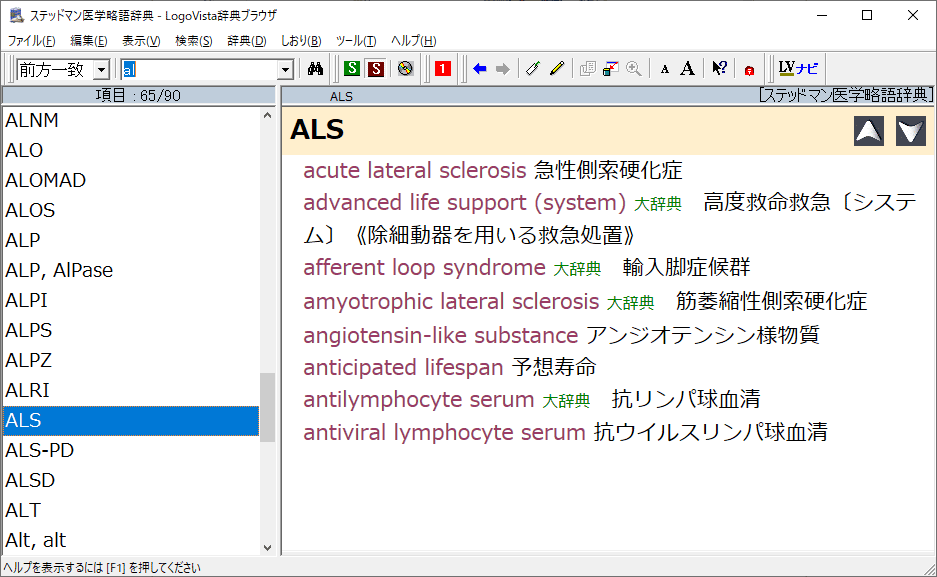Expand the search term history dropdown arrow
Screen dimensions: 937x577
click(x=286, y=70)
